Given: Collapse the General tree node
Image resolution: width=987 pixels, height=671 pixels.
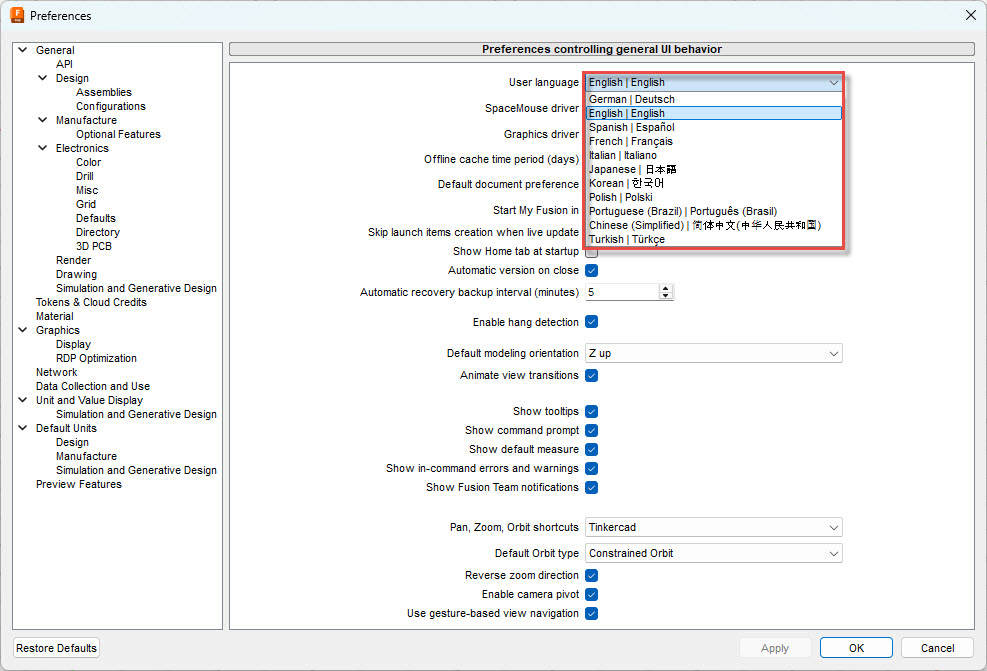Looking at the screenshot, I should point(23,50).
